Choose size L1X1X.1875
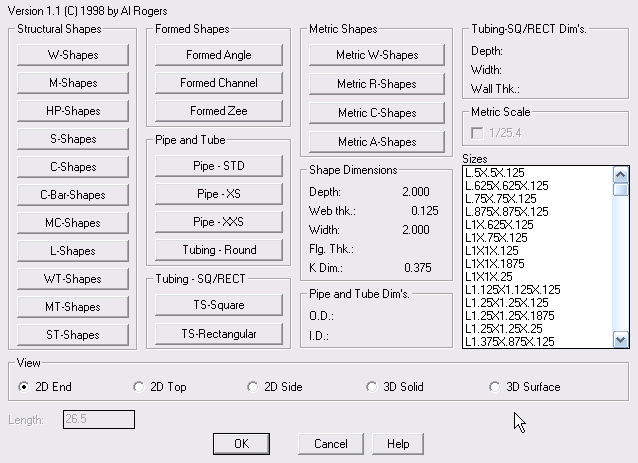The height and width of the screenshot is (463, 638). (537, 264)
